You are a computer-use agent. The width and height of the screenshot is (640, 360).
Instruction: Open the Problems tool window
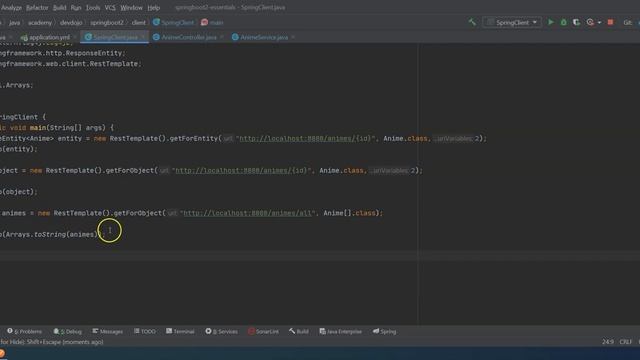pyautogui.click(x=24, y=331)
